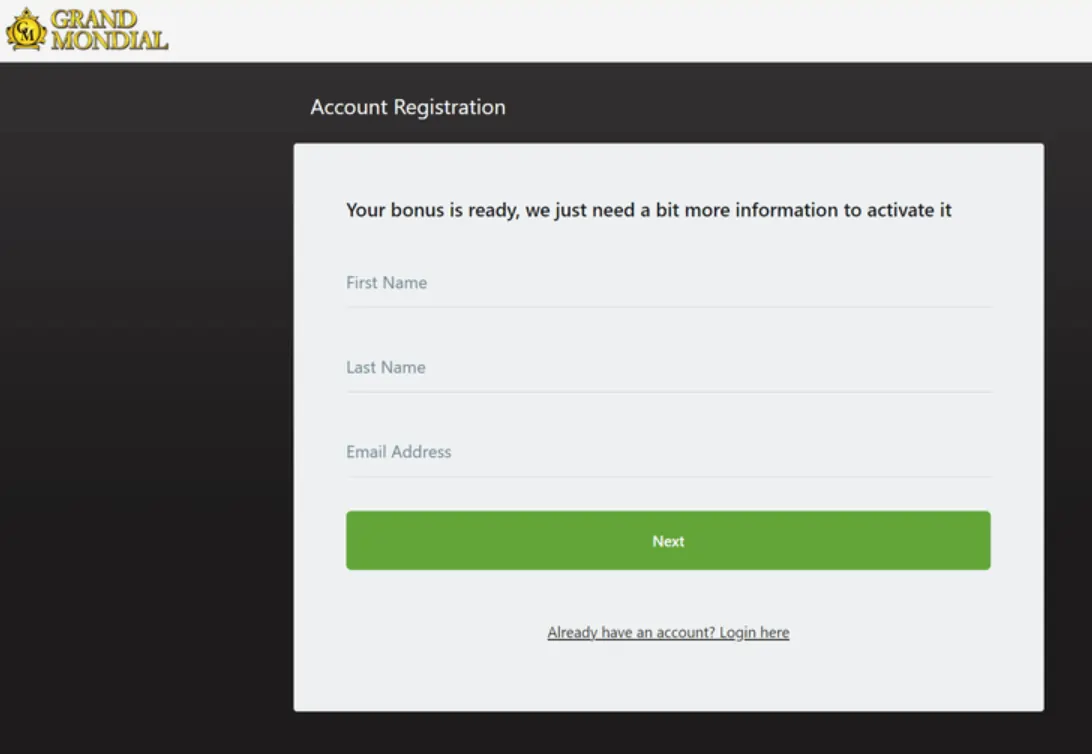Focus the Last Name field

pyautogui.click(x=668, y=368)
